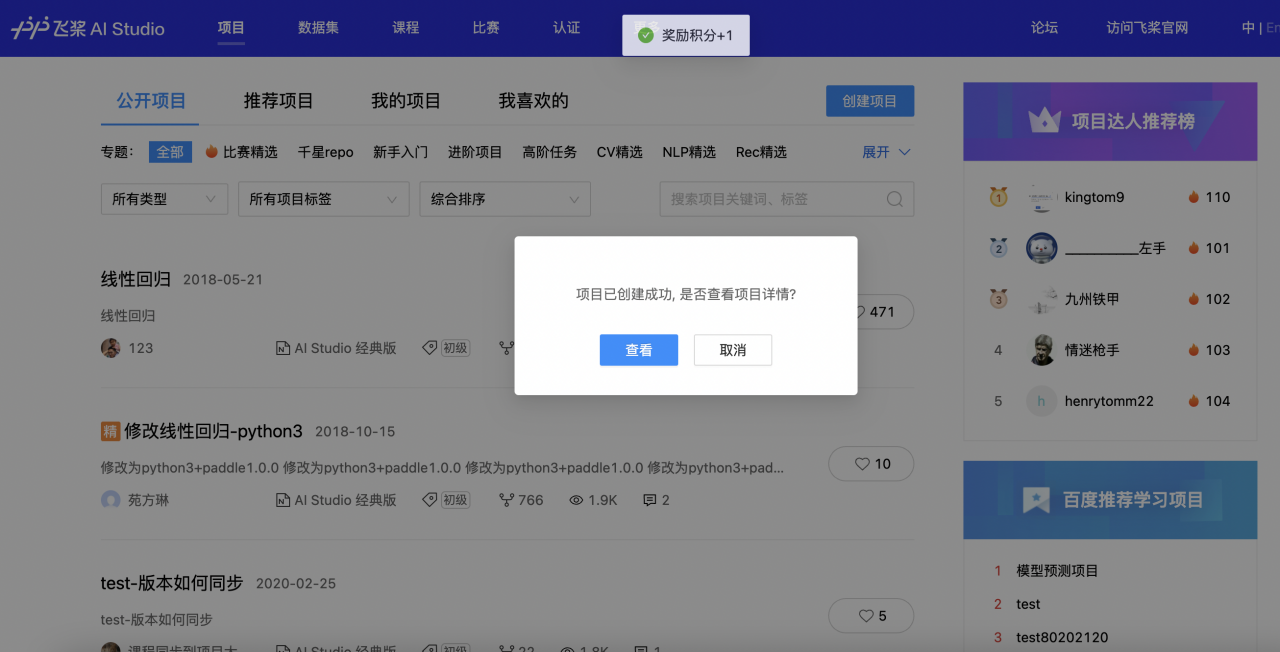Switch to the 公开项目 tab
Viewport: 1280px width, 652px height.
151,101
